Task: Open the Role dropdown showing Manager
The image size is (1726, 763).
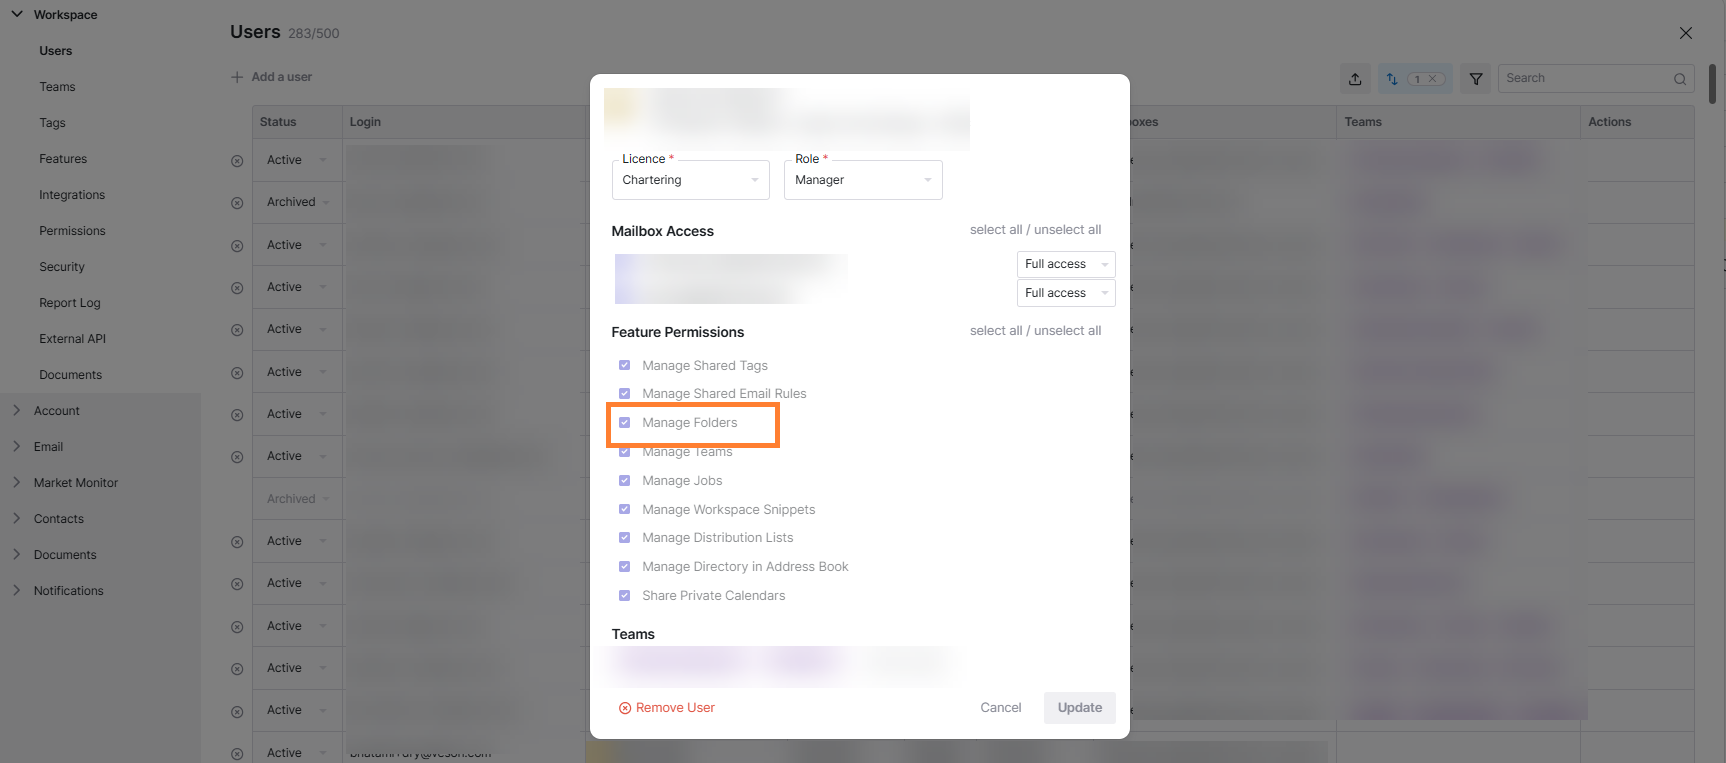Action: [x=863, y=180]
